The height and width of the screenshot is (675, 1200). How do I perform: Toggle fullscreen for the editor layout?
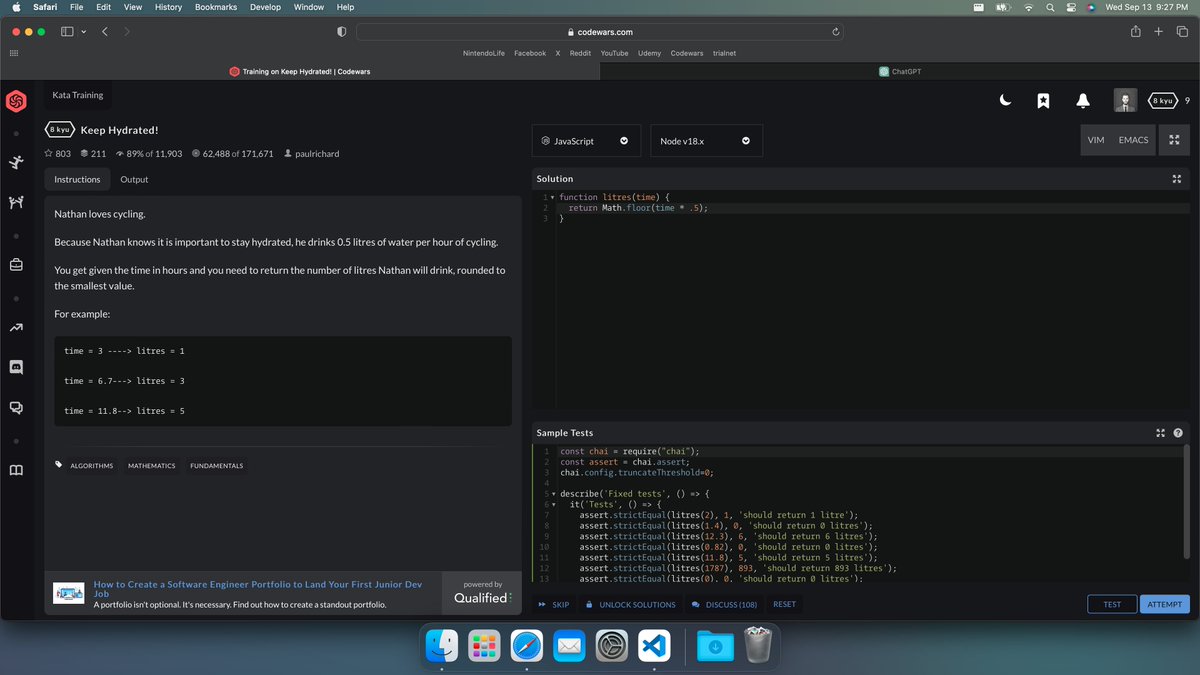click(1174, 140)
